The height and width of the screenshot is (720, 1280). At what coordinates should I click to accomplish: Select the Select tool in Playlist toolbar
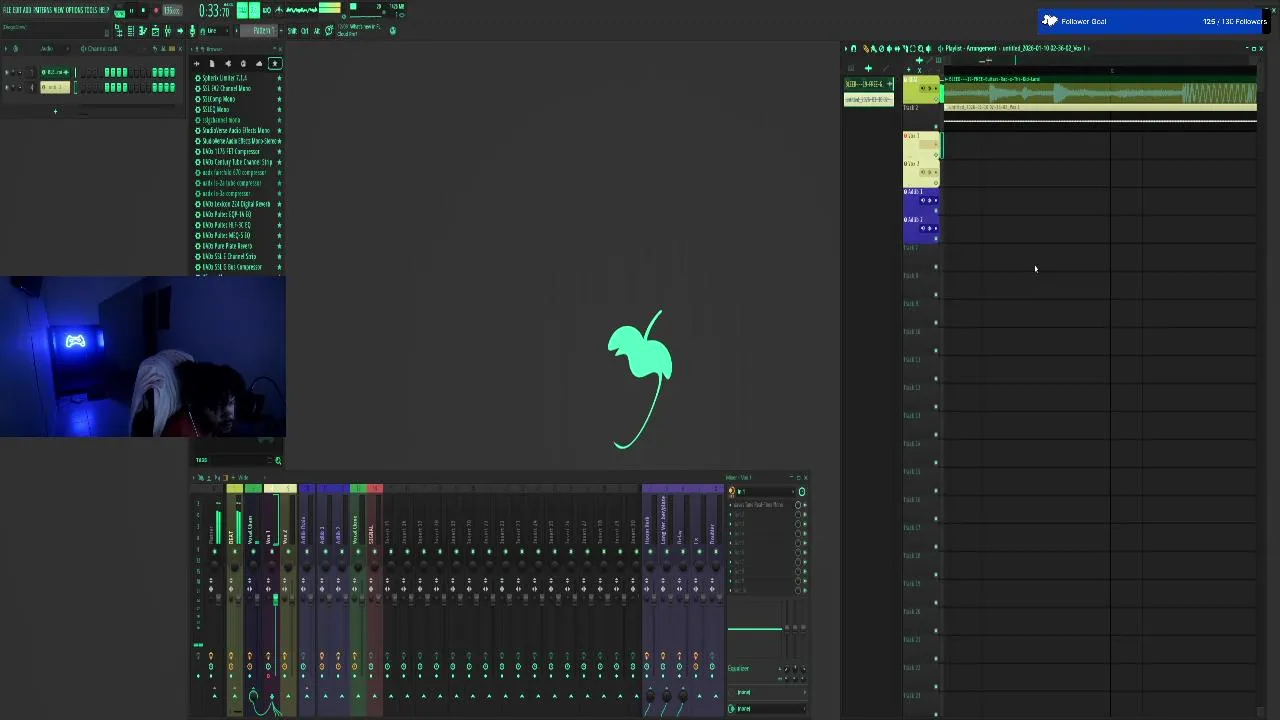913,48
